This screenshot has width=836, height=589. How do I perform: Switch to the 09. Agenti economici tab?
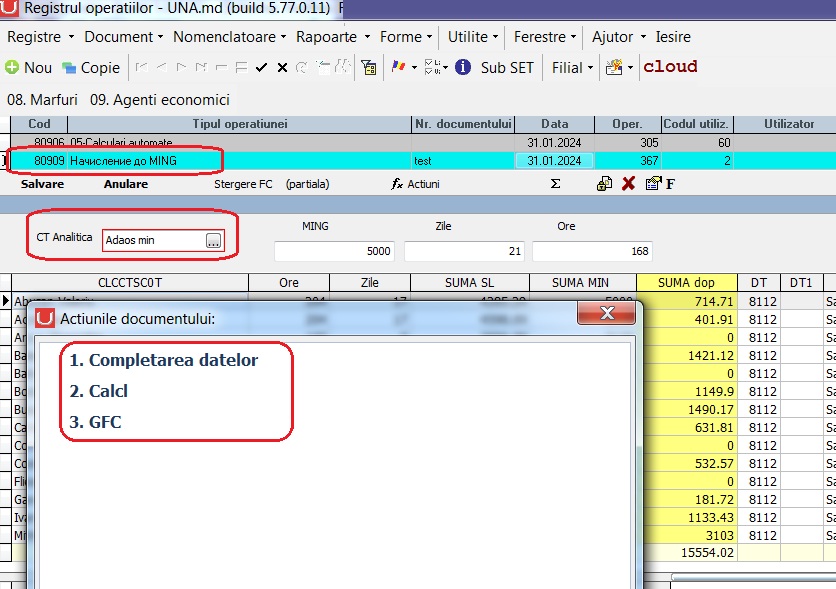tap(160, 100)
